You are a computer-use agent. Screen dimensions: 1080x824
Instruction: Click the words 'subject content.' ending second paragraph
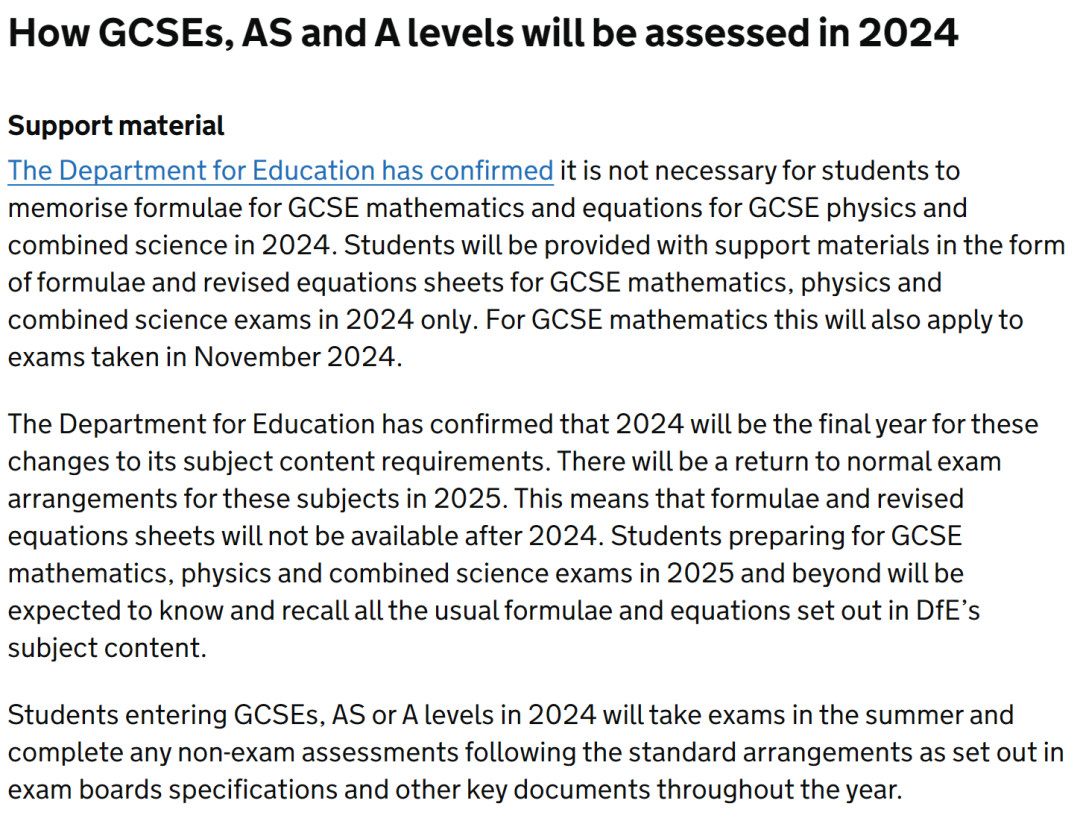pos(107,648)
